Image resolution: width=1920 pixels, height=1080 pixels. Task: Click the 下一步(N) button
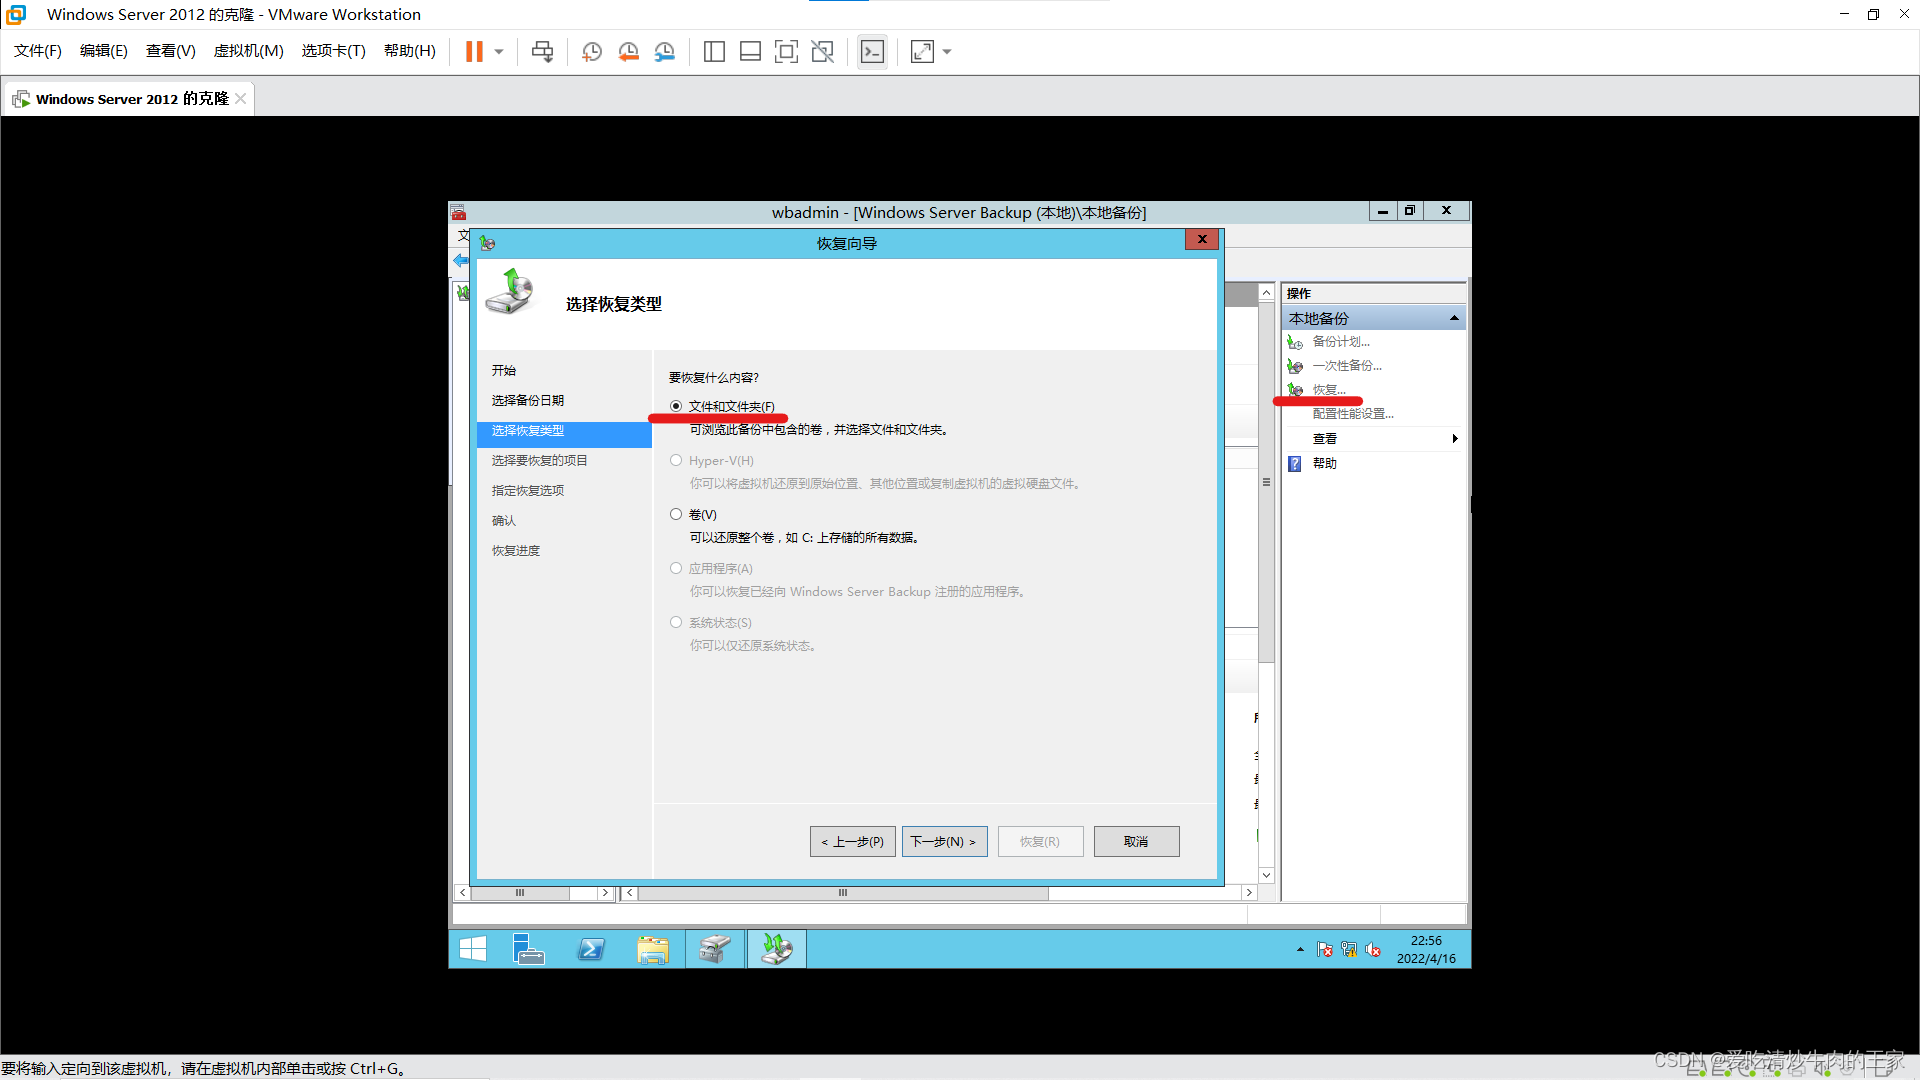[944, 841]
